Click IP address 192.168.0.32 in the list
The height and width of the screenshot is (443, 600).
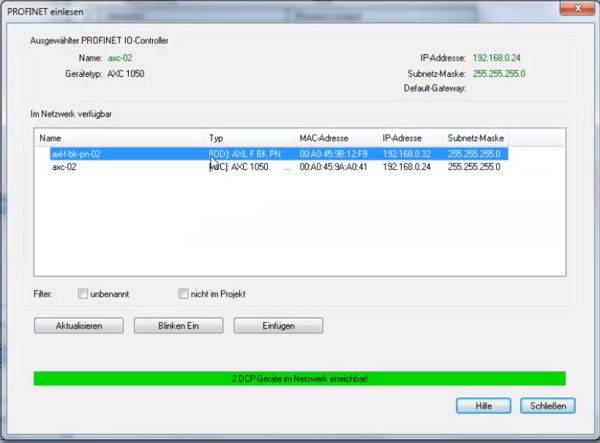(x=406, y=154)
